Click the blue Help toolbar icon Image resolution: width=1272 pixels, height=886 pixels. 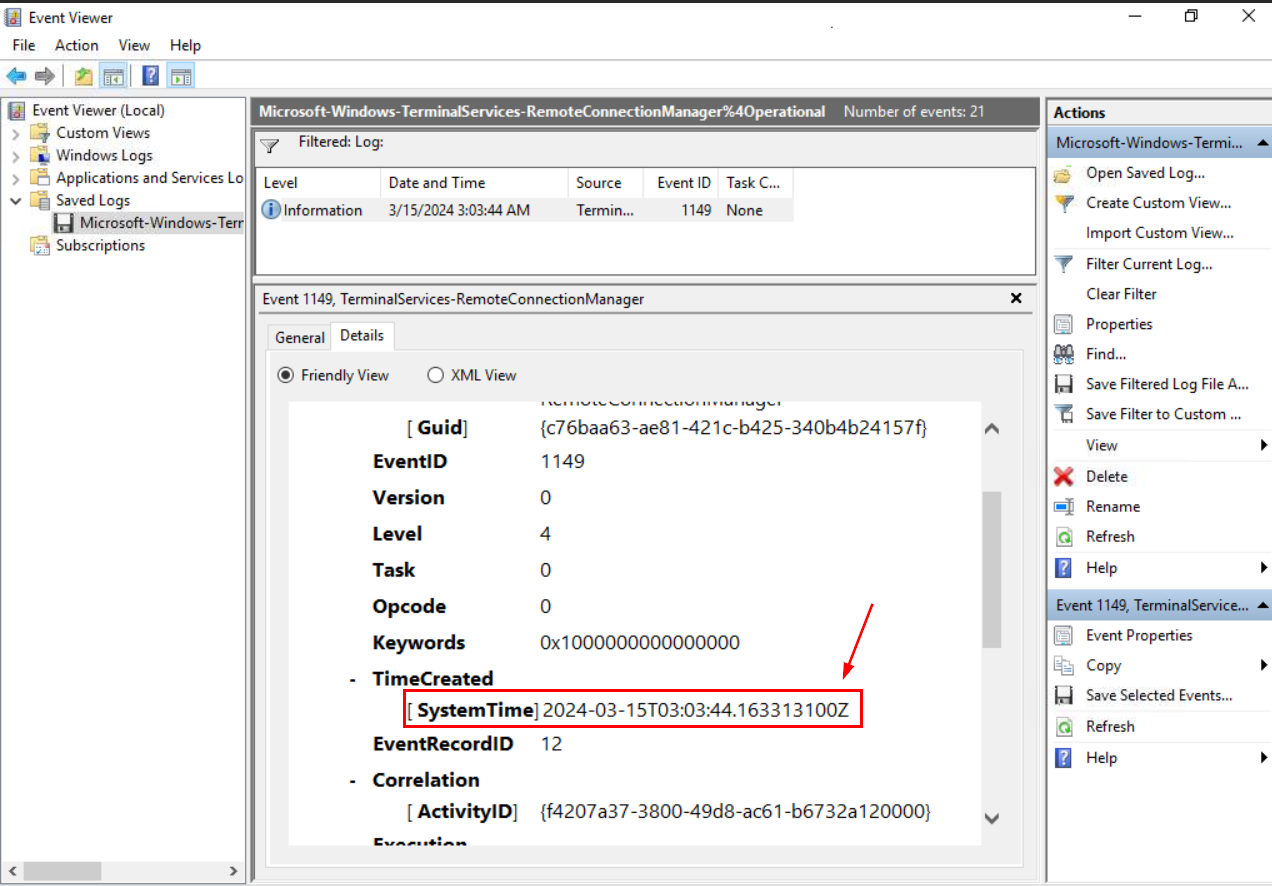point(150,76)
